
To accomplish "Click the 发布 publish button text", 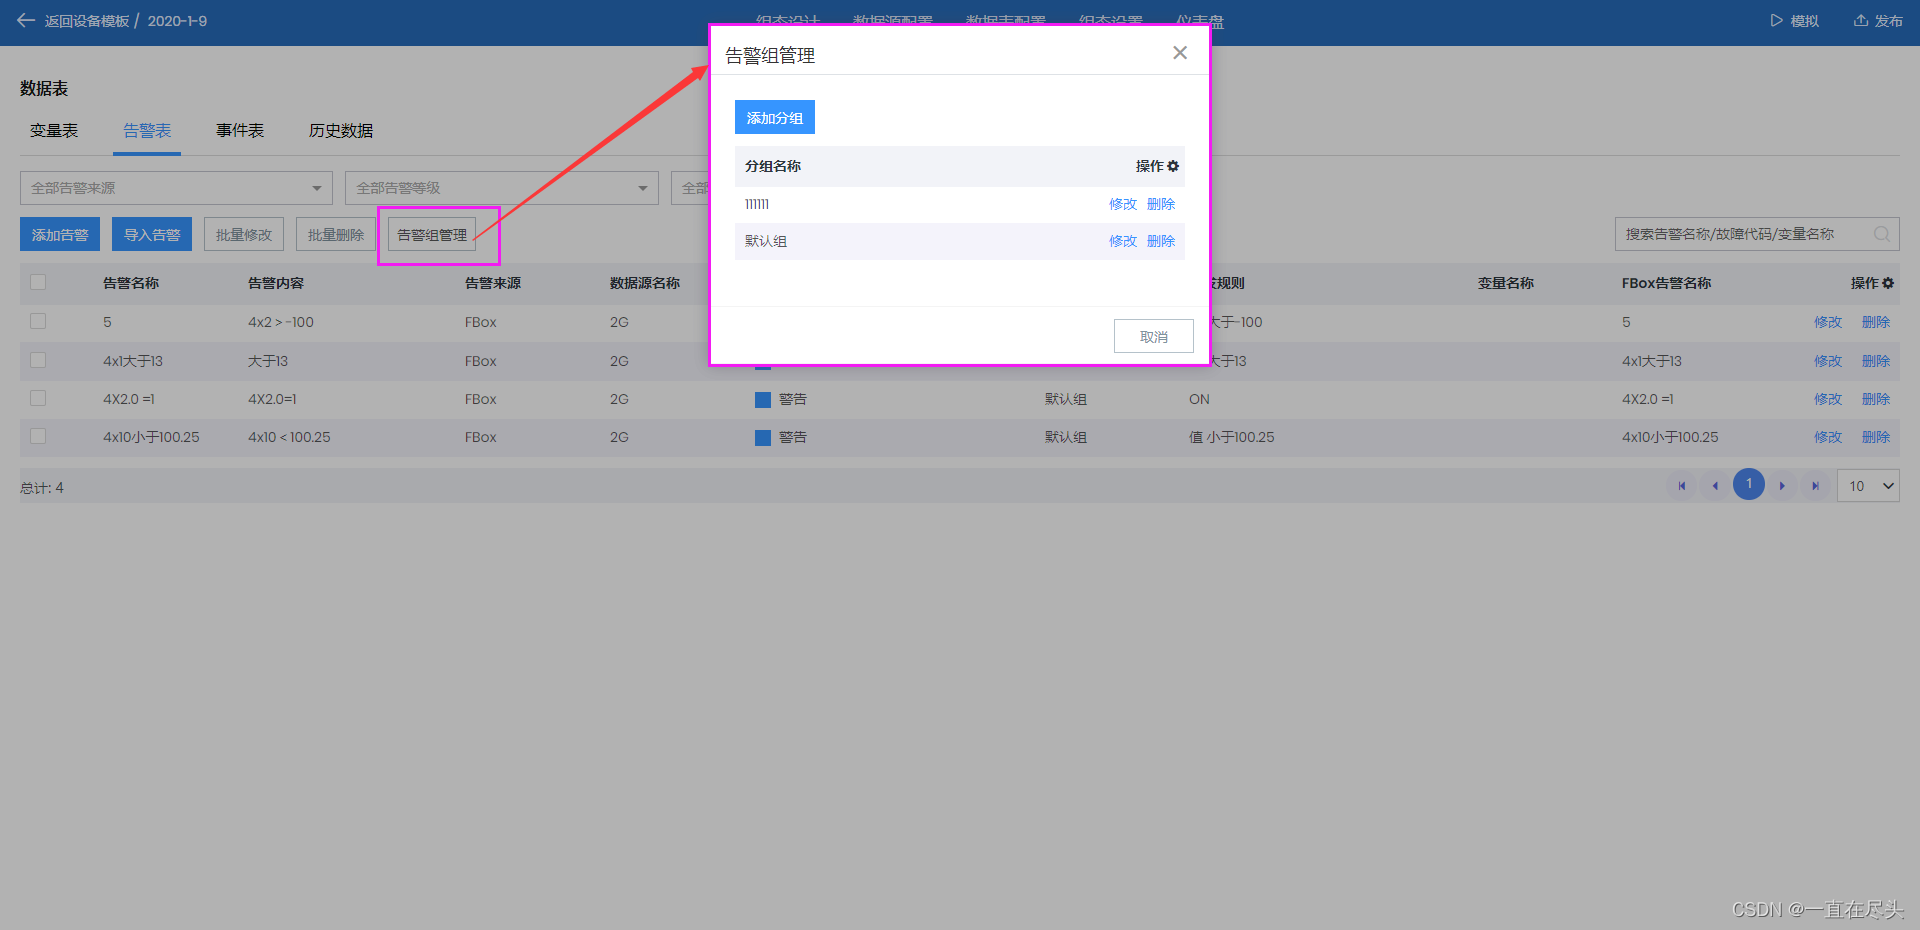I will coord(1889,21).
